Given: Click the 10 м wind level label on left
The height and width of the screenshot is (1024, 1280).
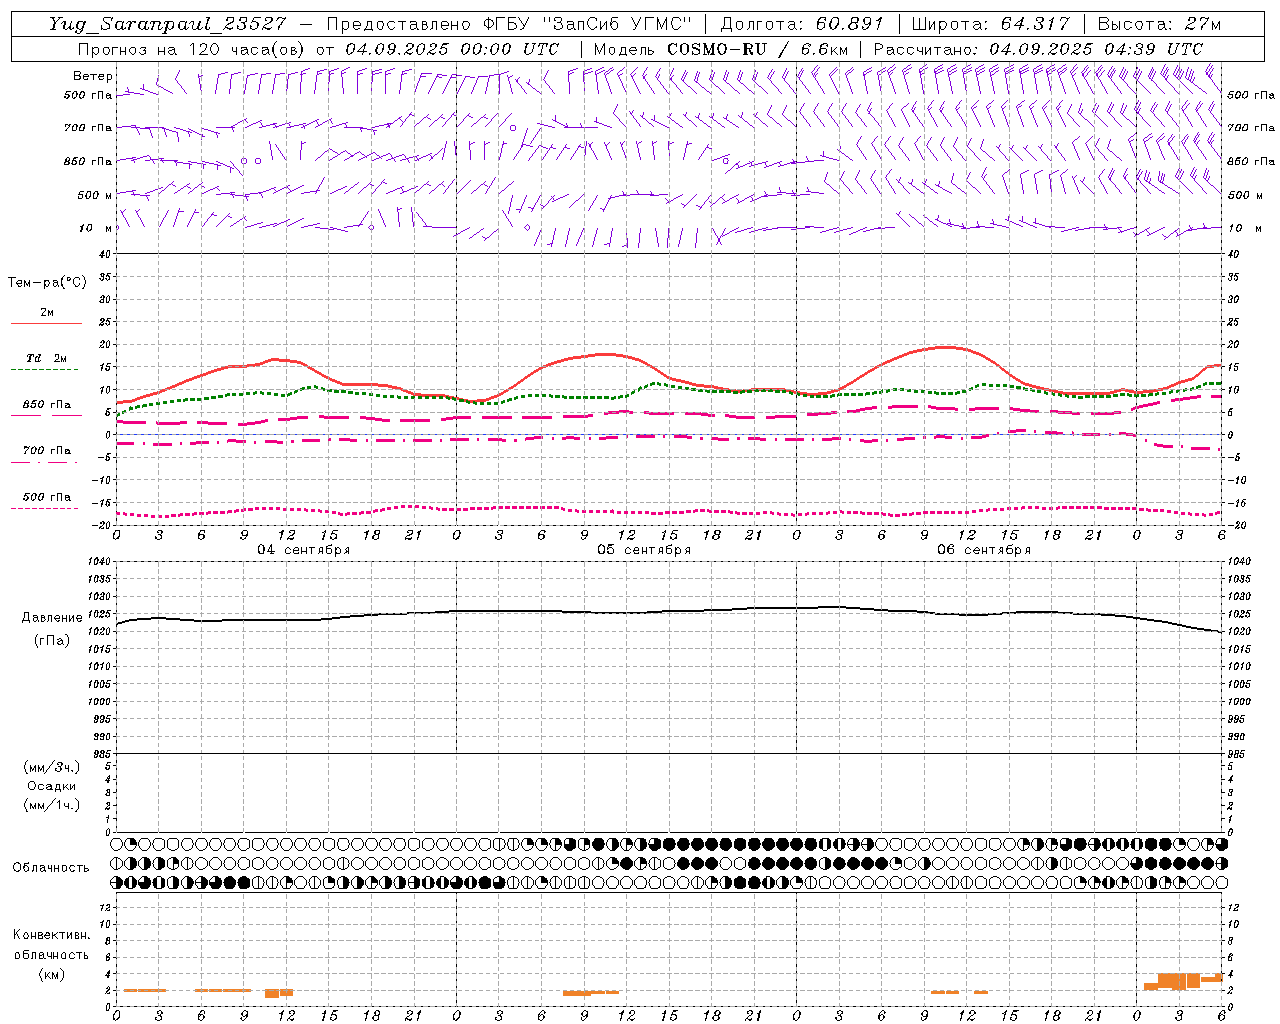Looking at the screenshot, I should tap(96, 228).
